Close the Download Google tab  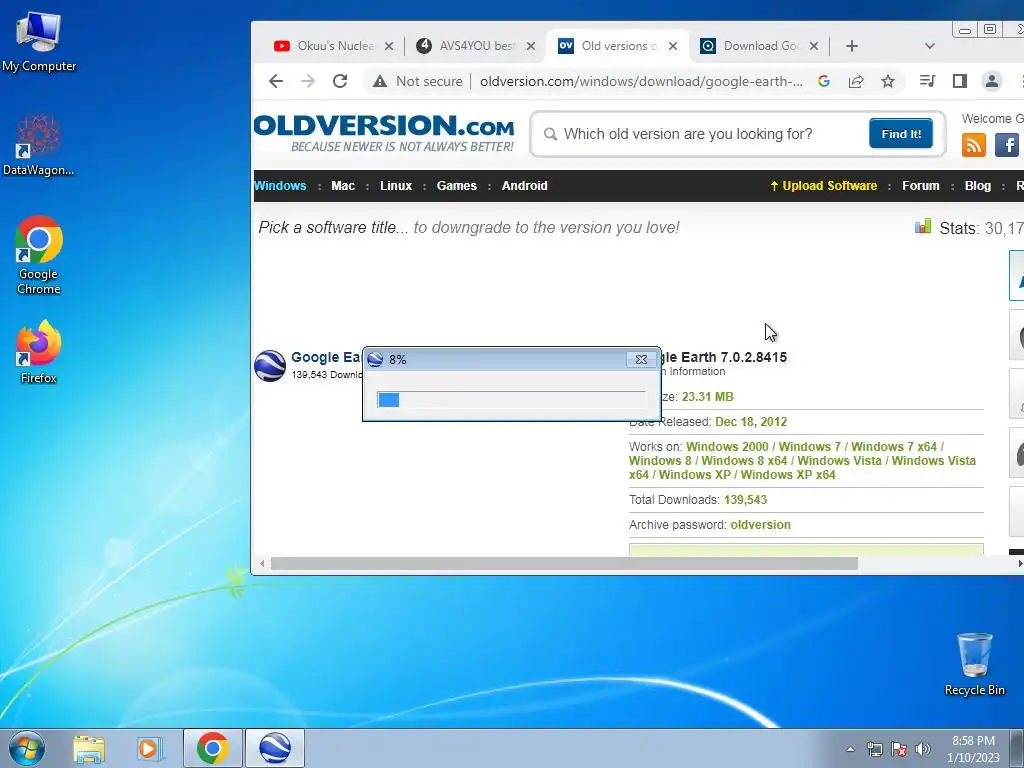pyautogui.click(x=814, y=46)
